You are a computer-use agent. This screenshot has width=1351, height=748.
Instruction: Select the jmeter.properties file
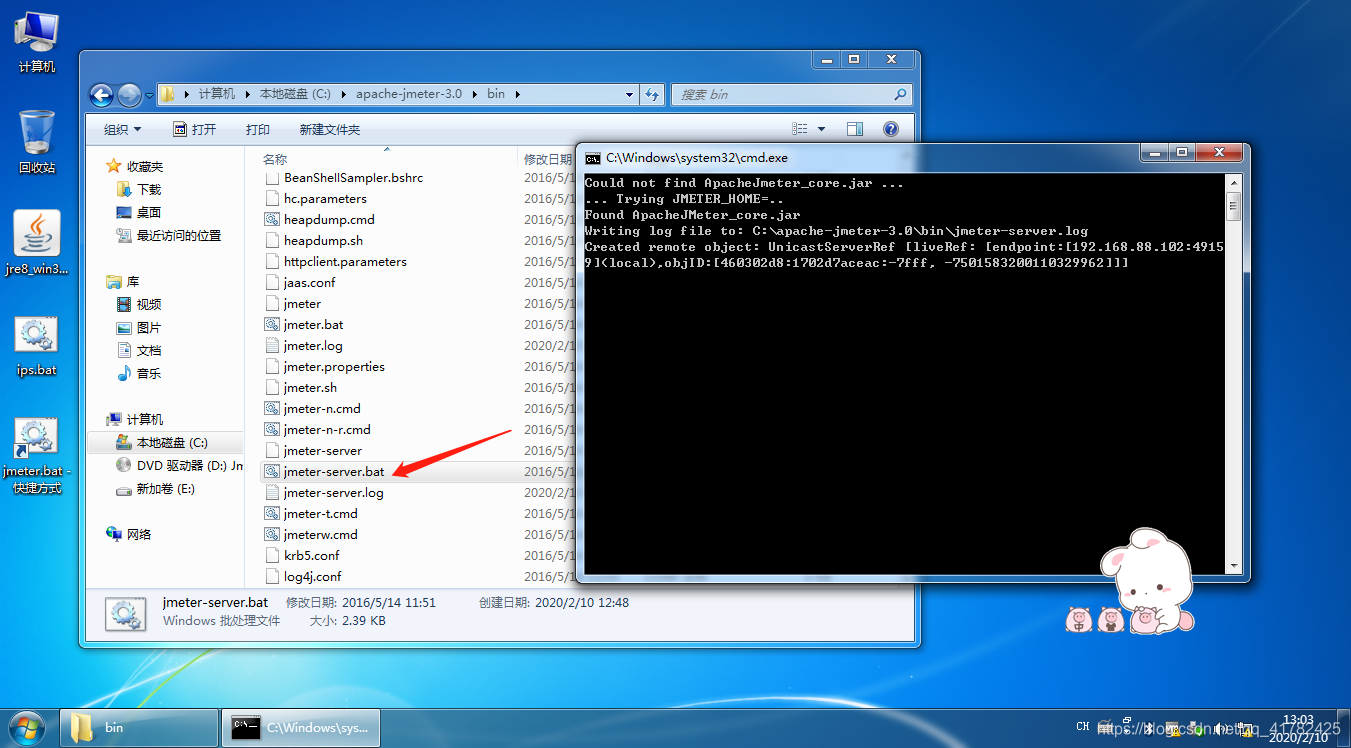(x=334, y=366)
